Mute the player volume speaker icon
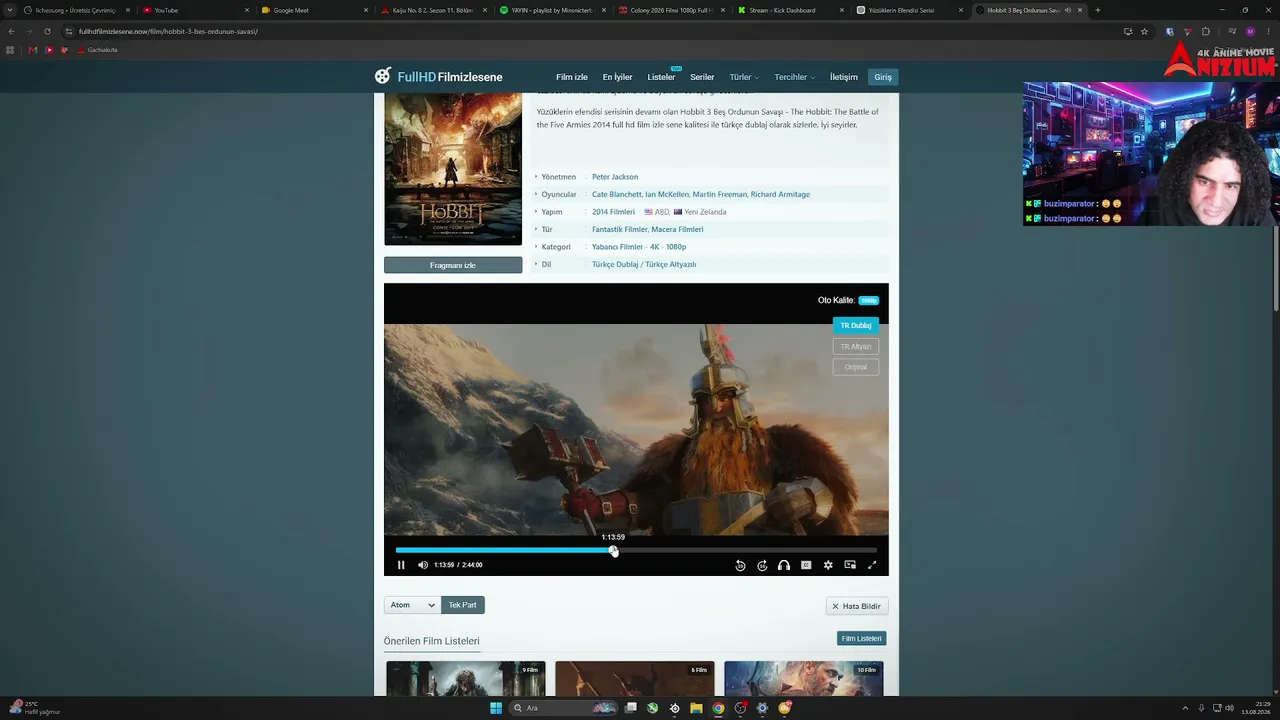The width and height of the screenshot is (1280, 720). [x=423, y=565]
